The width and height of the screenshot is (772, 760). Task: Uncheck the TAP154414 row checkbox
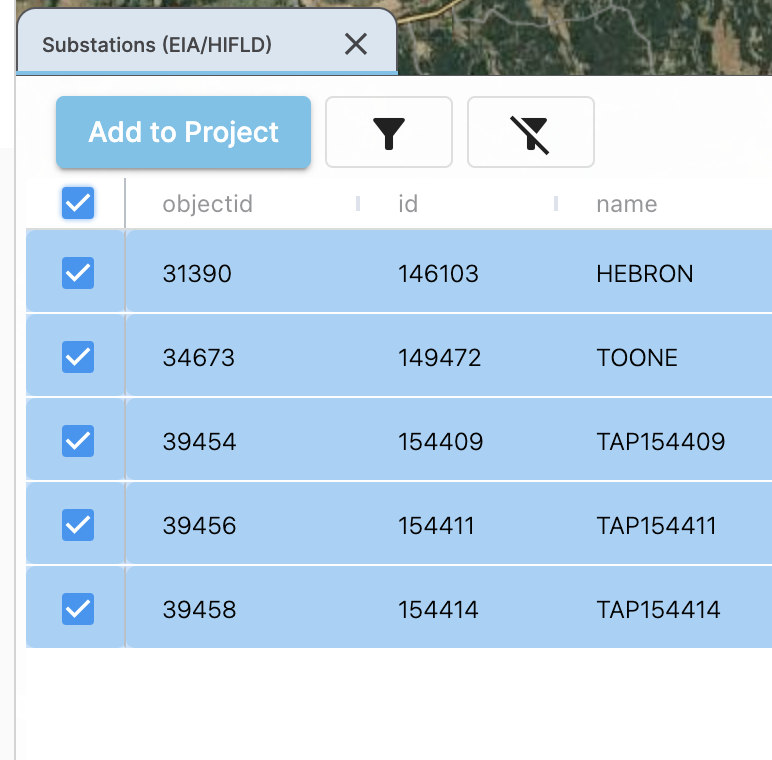[78, 609]
